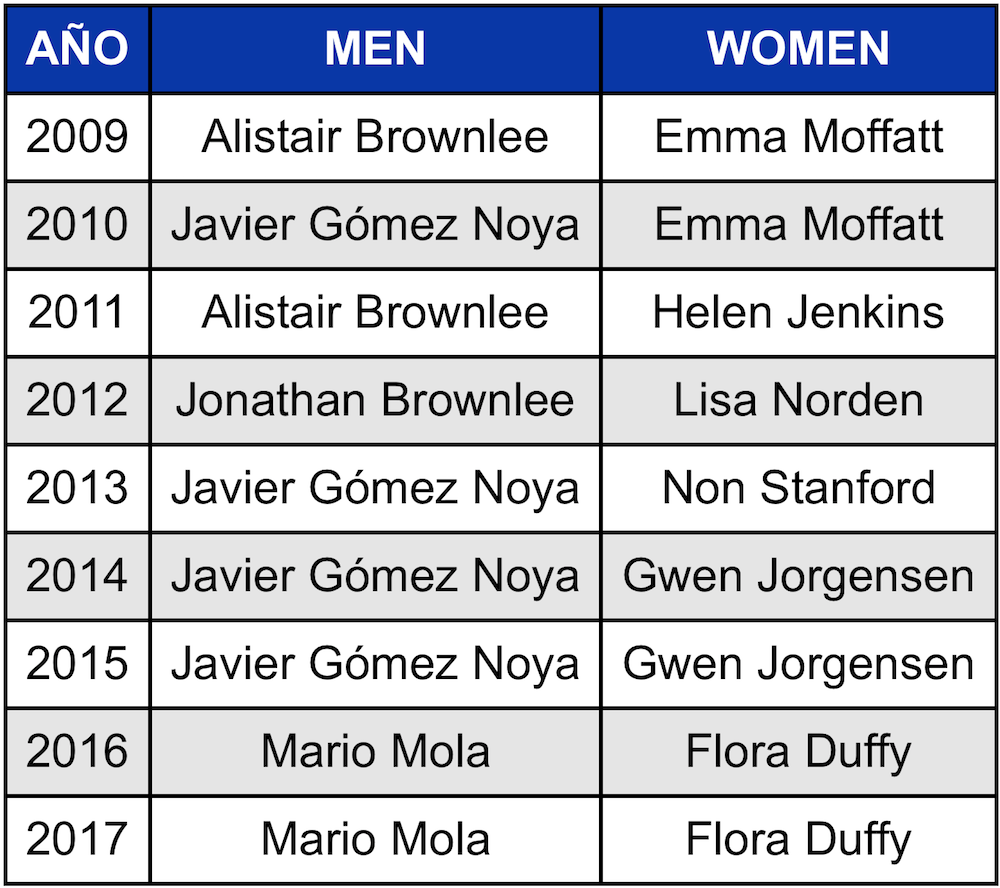1000x888 pixels.
Task: Select Mario Mola in the 2017 row
Action: 375,839
